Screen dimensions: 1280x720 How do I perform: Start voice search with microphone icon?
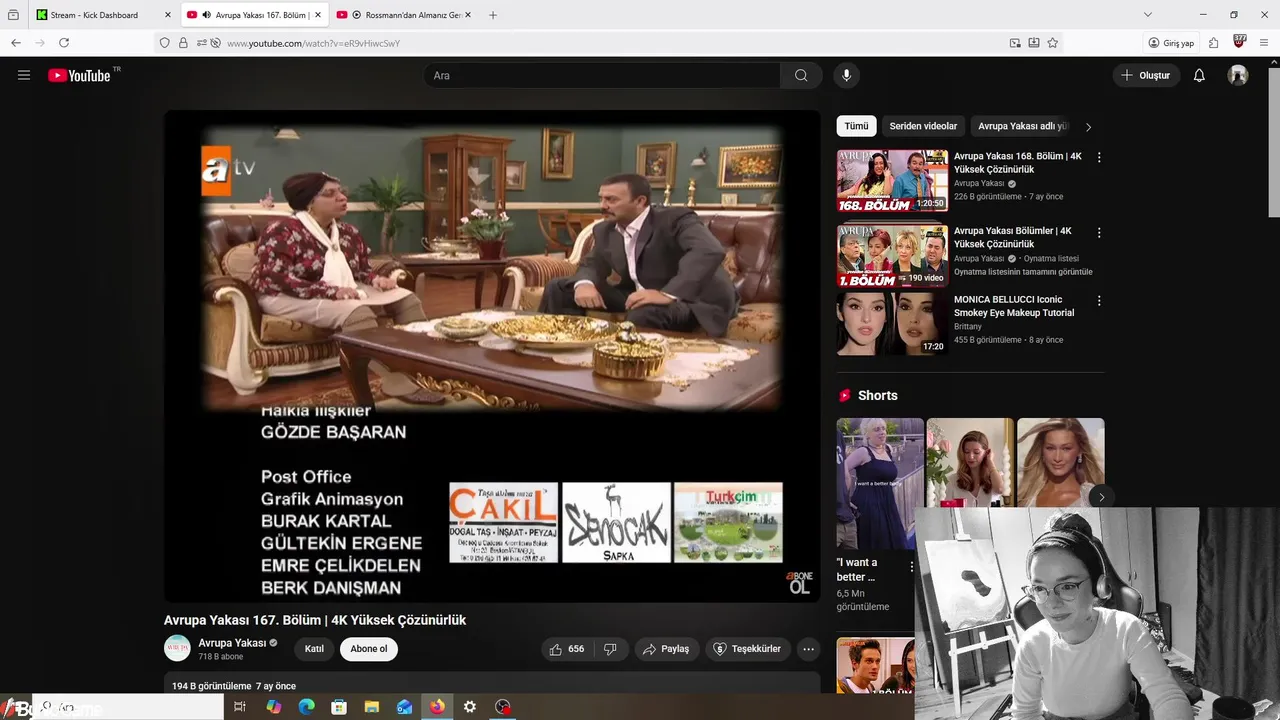click(x=846, y=75)
